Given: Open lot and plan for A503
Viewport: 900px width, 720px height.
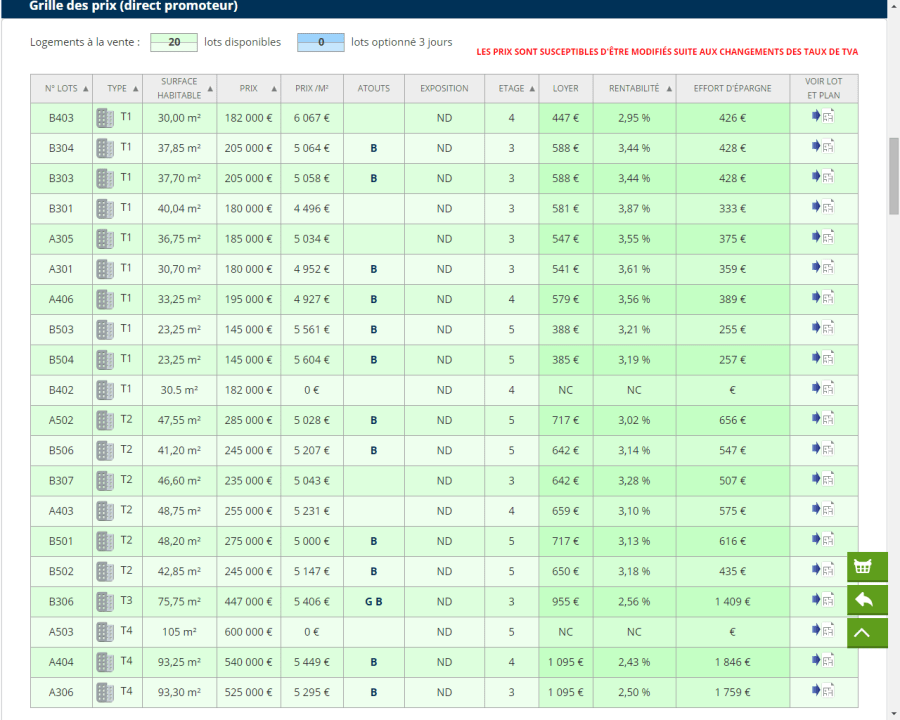Looking at the screenshot, I should click(x=822, y=632).
